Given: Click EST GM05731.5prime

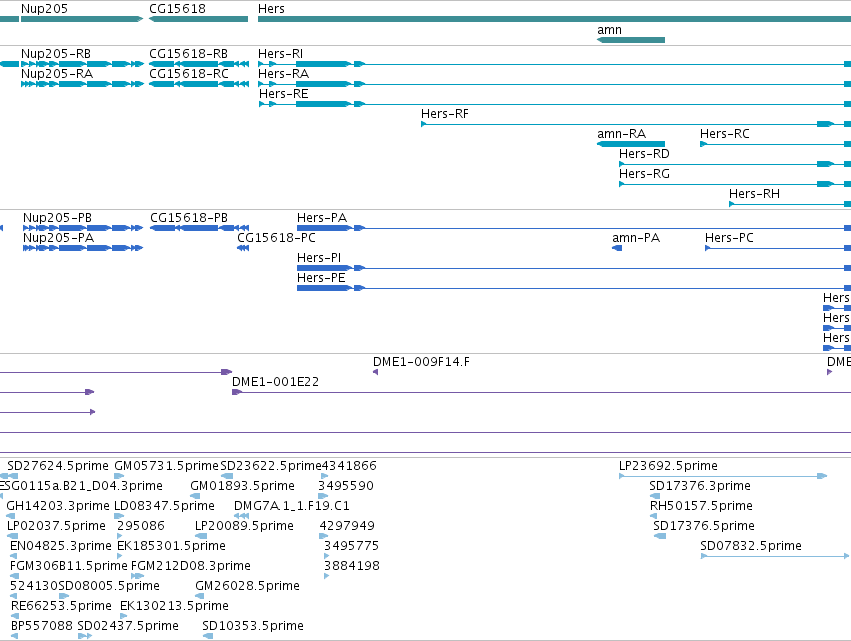Looking at the screenshot, I should pyautogui.click(x=166, y=466).
